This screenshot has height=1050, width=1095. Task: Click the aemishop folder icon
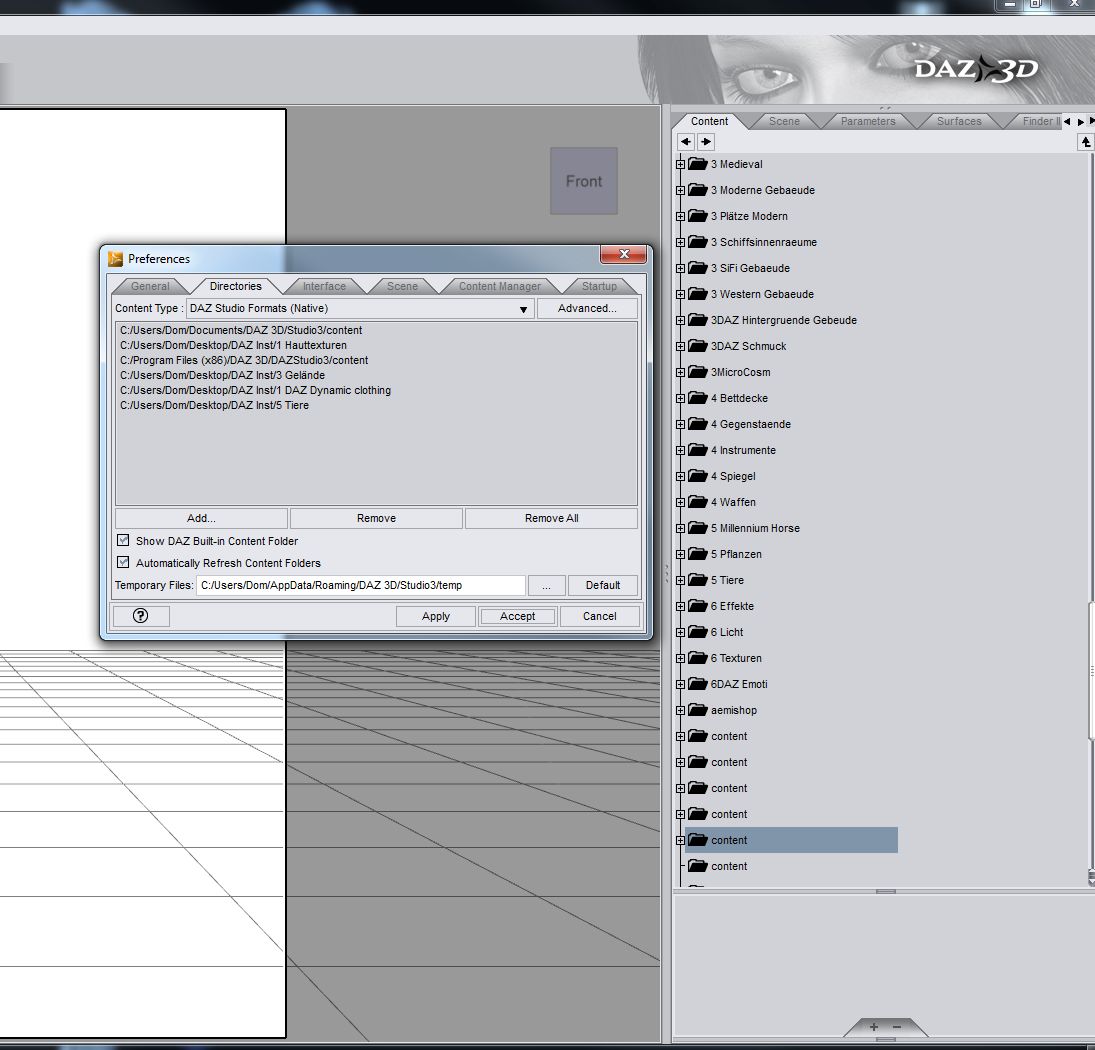(698, 710)
